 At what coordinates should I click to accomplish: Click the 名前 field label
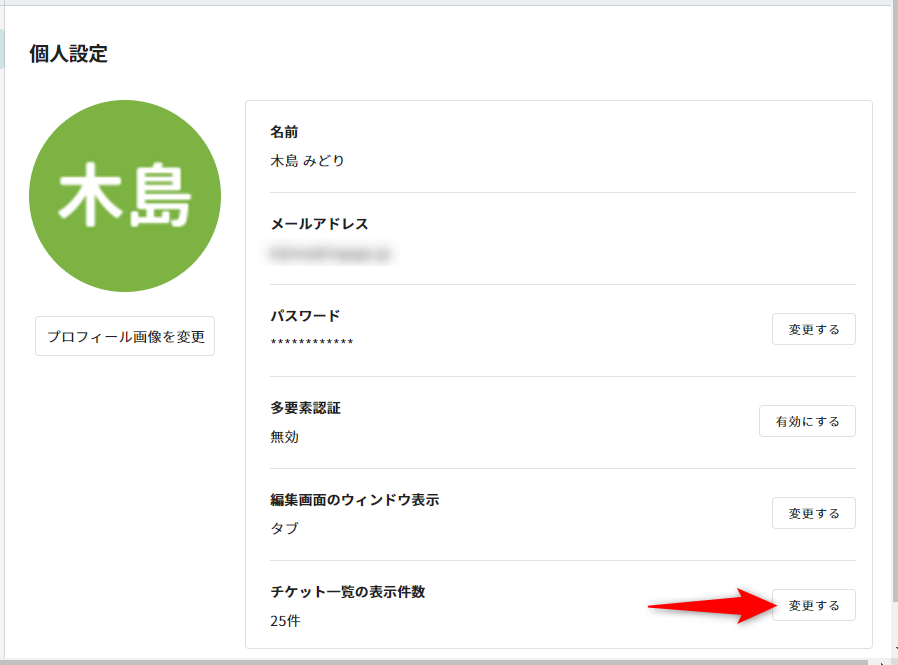(284, 132)
